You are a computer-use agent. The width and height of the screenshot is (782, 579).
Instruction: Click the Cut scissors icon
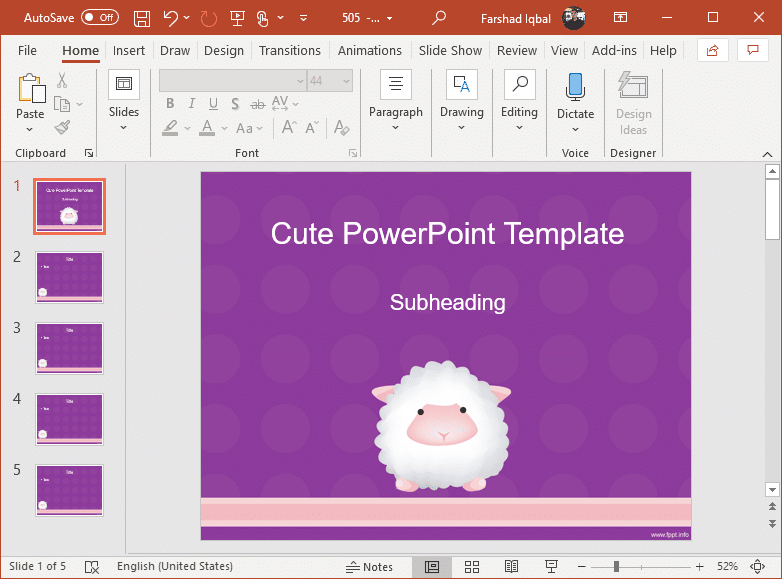coord(62,80)
